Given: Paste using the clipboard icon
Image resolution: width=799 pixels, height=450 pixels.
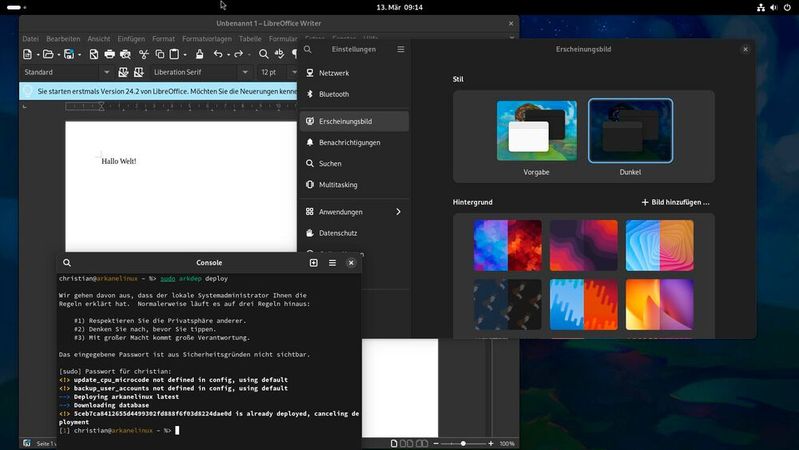Looking at the screenshot, I should pos(174,54).
